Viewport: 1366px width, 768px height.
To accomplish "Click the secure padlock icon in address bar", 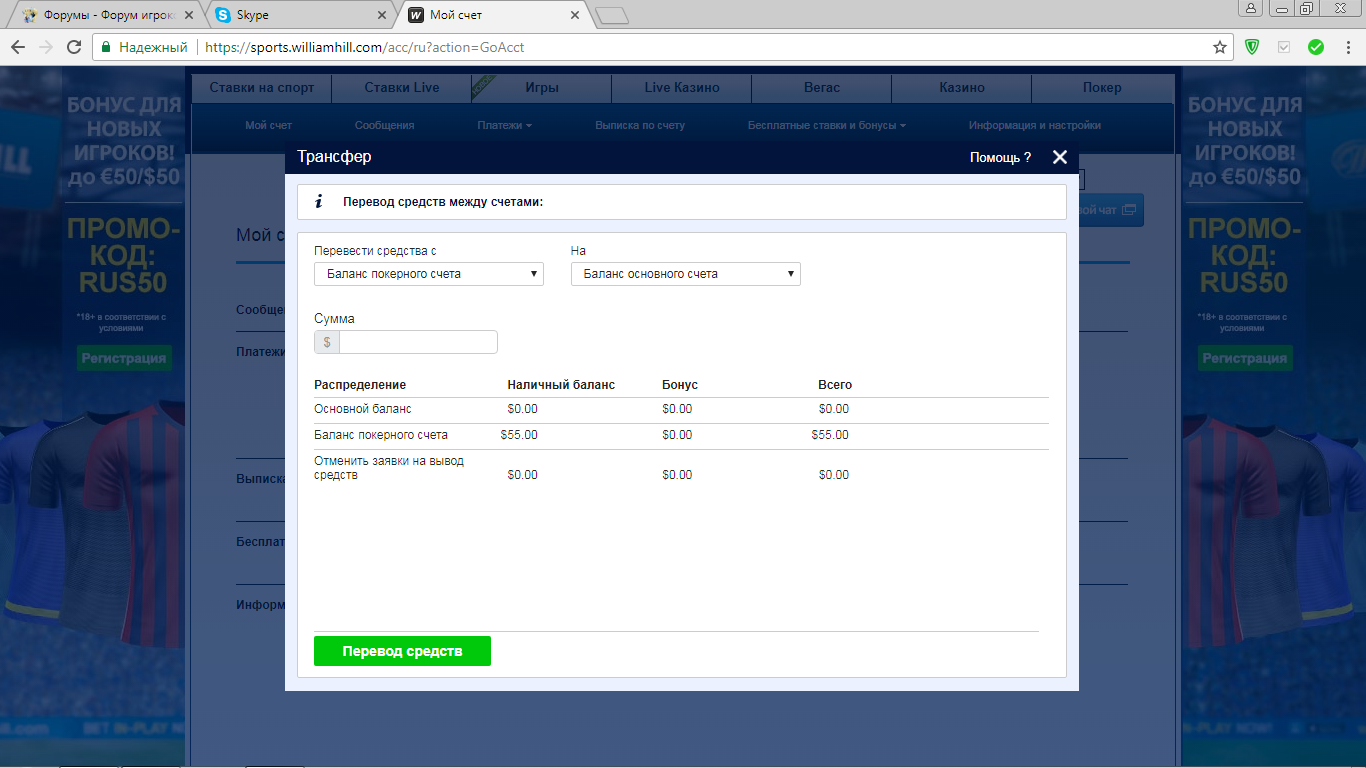I will click(x=106, y=47).
